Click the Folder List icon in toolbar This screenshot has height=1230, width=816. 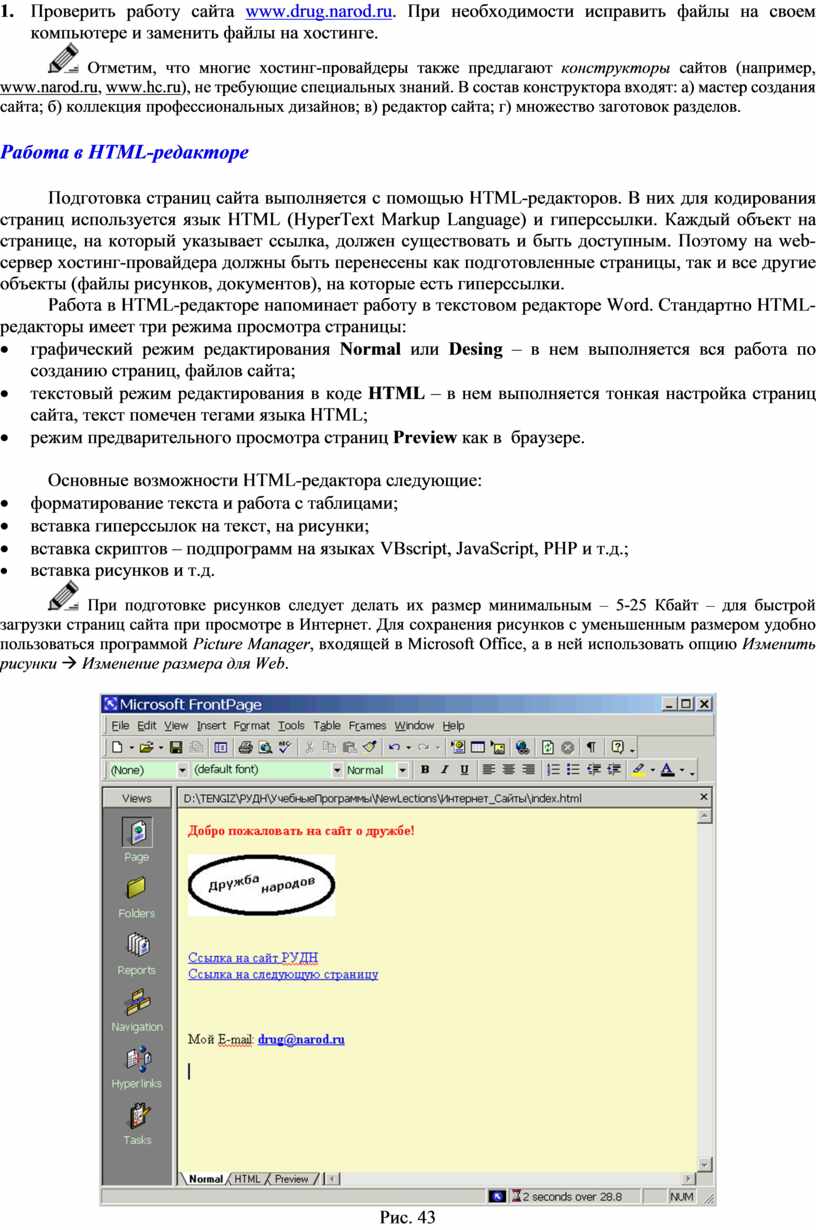220,747
